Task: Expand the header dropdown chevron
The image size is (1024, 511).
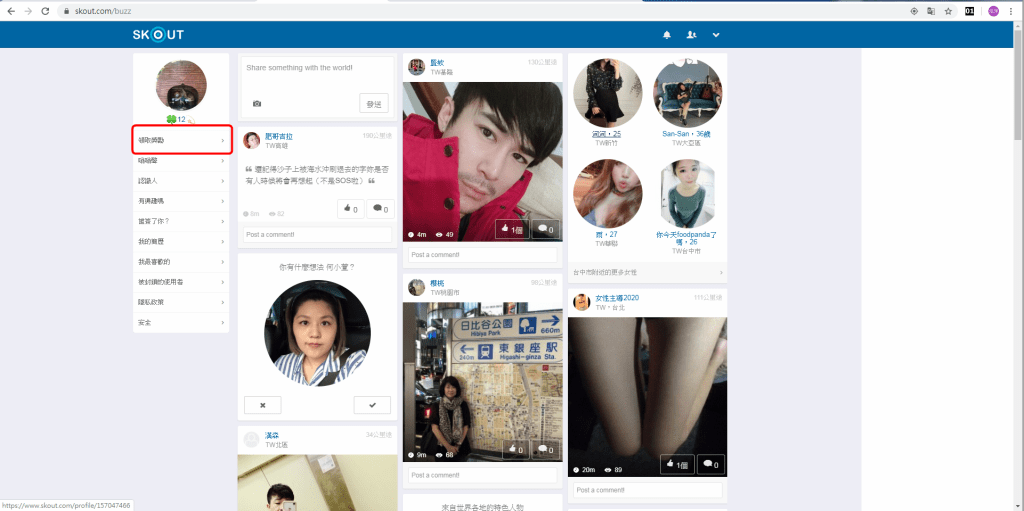Action: click(716, 35)
